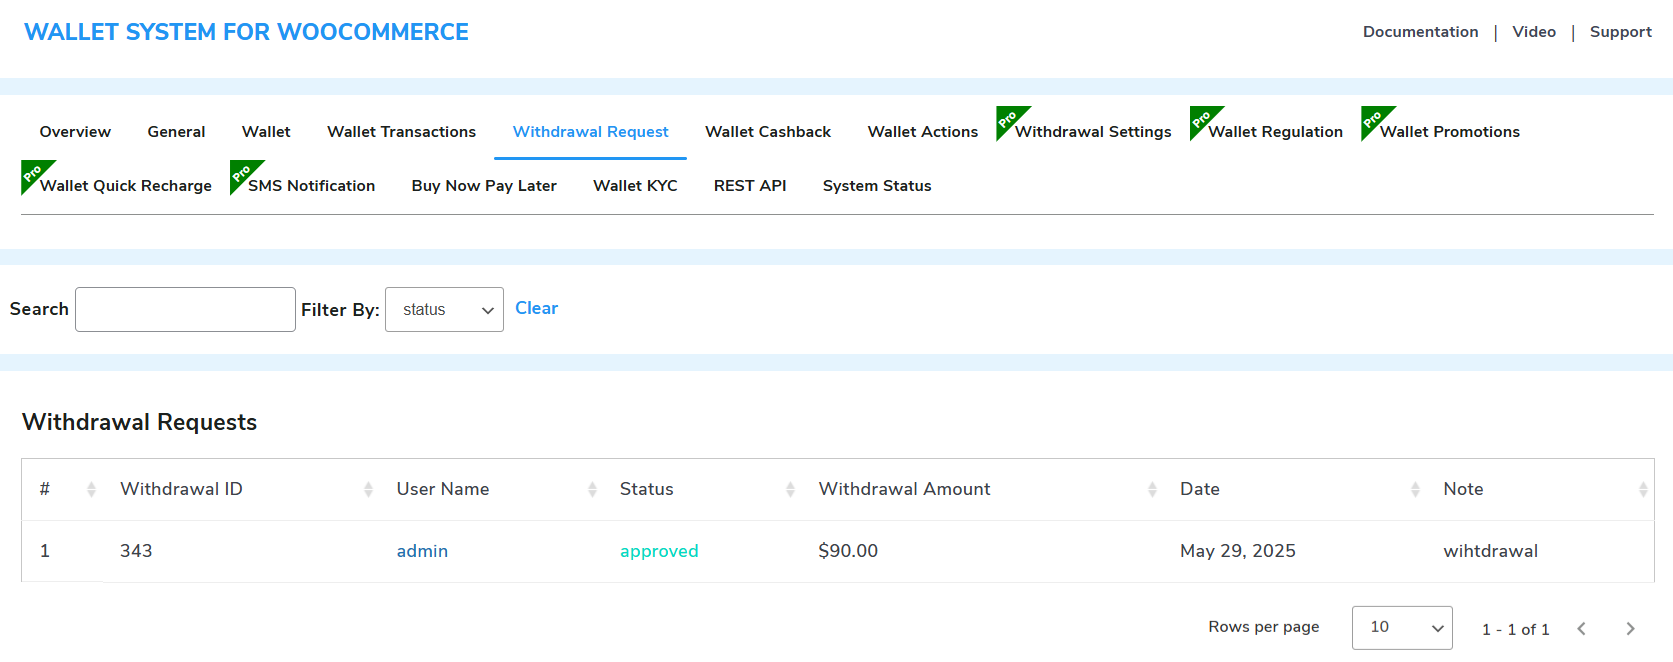Open admin user link
Viewport: 1673px width, 662px height.
click(x=422, y=551)
